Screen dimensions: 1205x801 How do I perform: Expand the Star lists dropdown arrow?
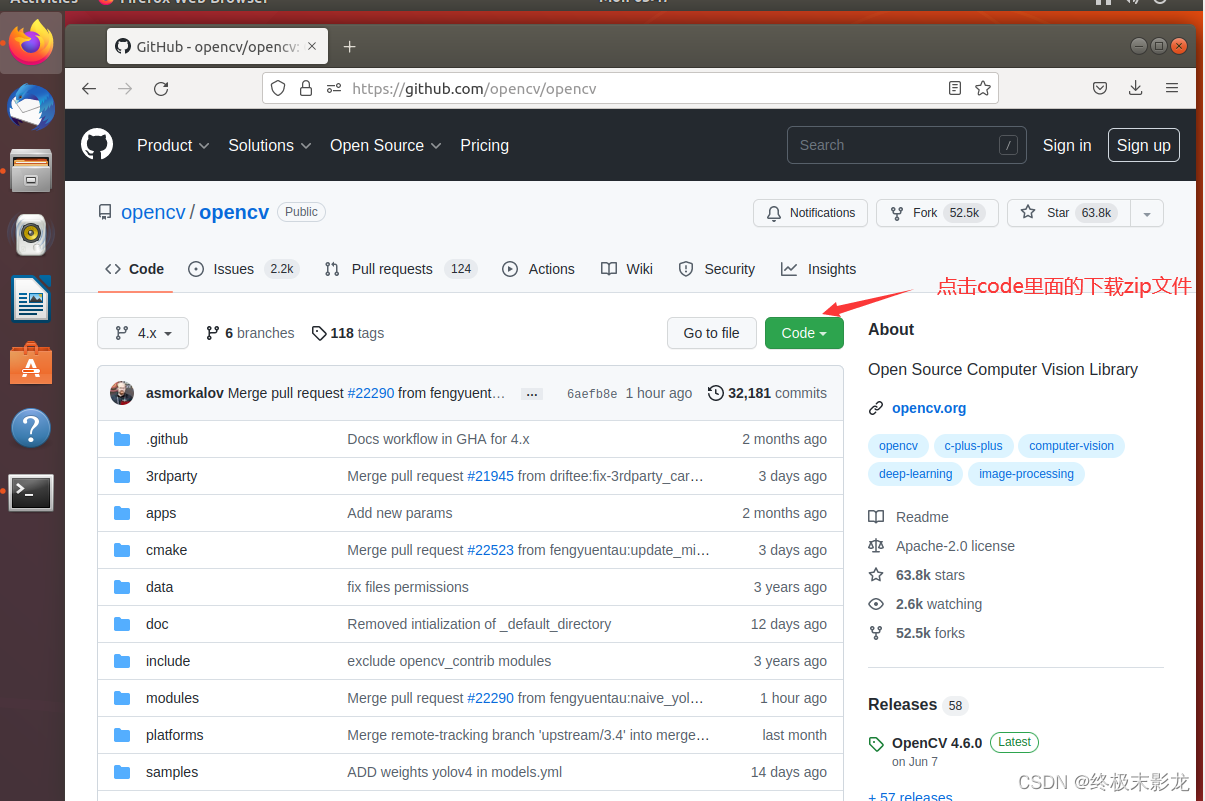pyautogui.click(x=1147, y=213)
